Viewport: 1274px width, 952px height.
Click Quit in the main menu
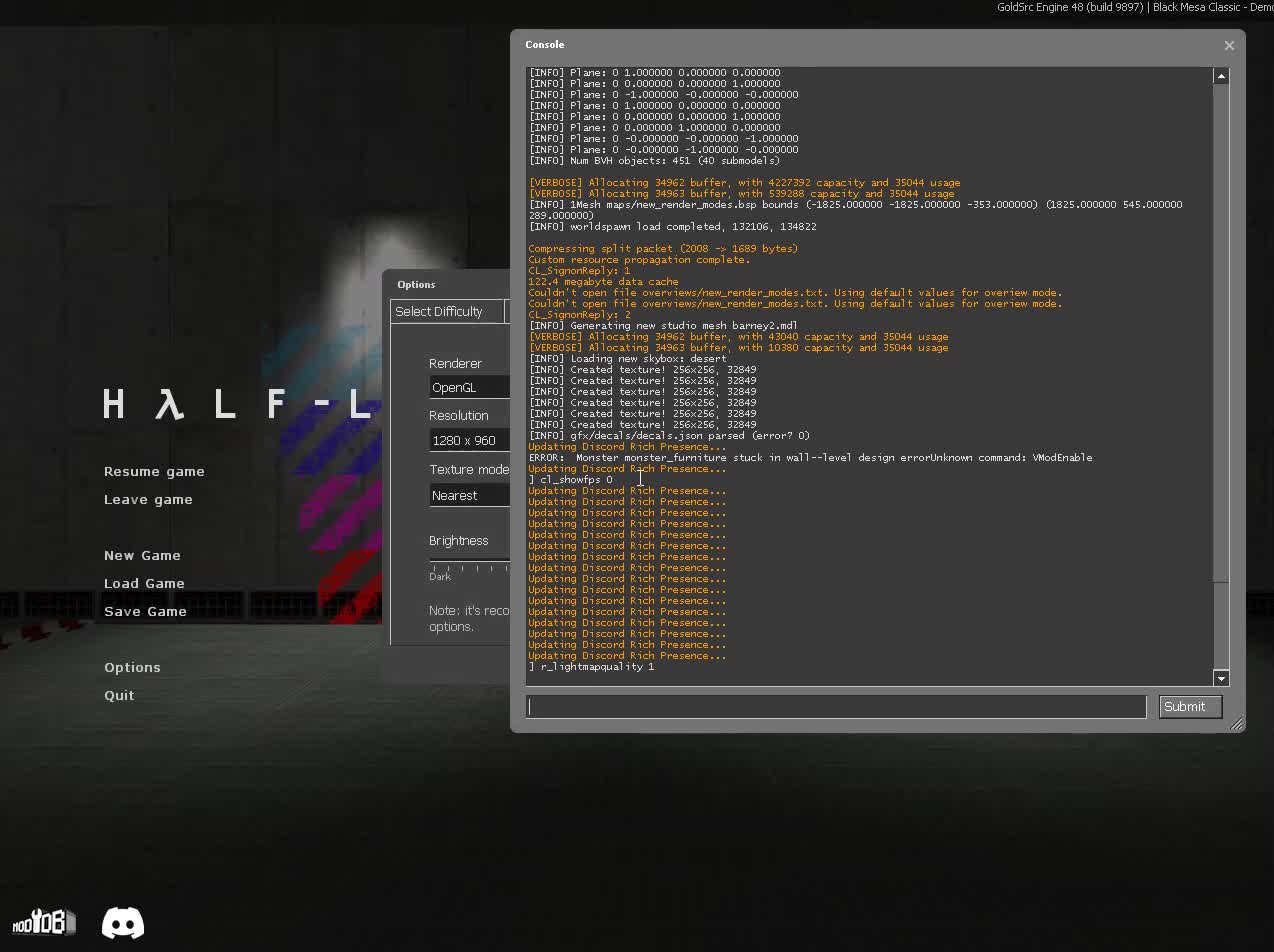[x=119, y=695]
